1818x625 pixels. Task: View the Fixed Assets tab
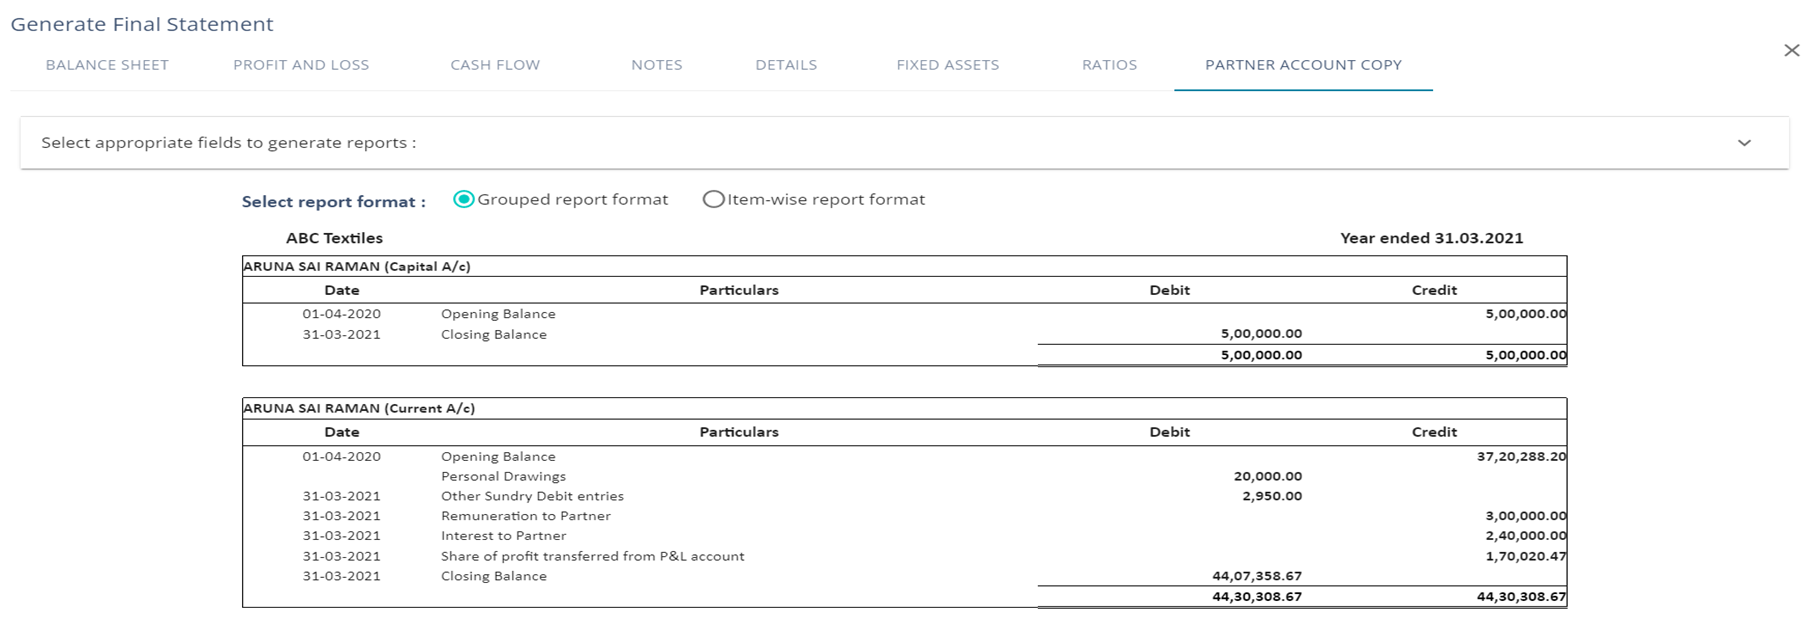pyautogui.click(x=947, y=65)
